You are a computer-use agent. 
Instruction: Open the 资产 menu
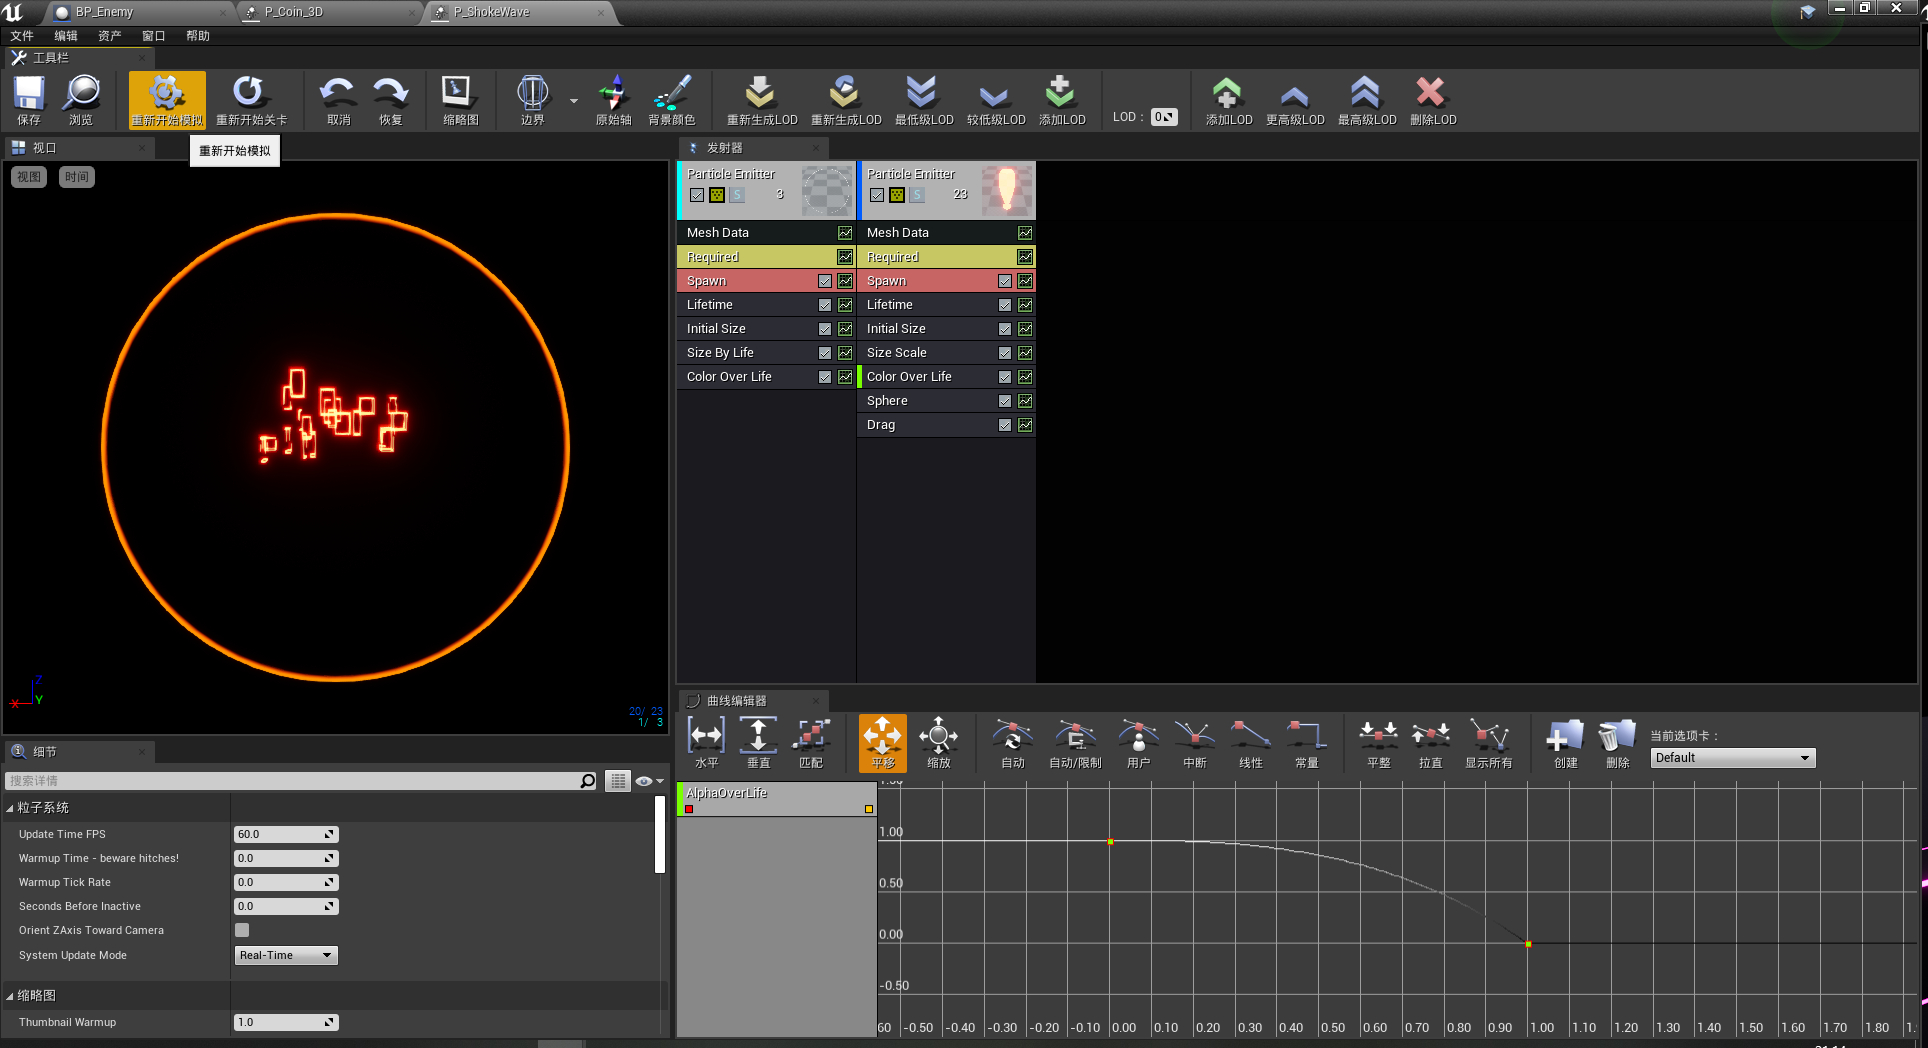(x=109, y=36)
